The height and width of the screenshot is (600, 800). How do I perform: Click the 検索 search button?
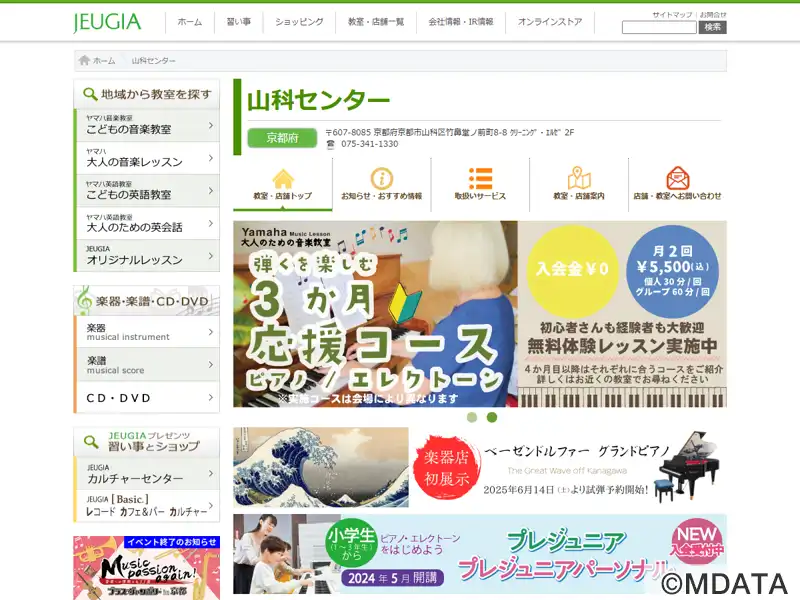712,28
